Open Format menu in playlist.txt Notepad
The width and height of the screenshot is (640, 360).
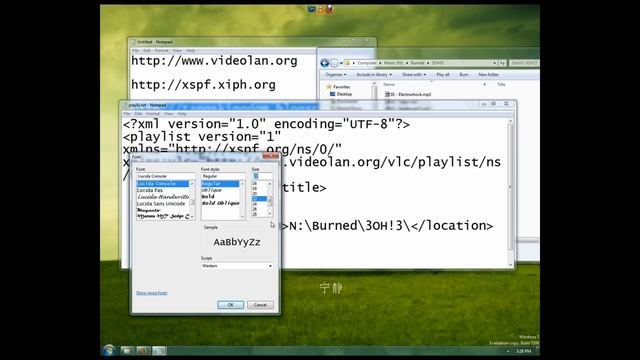pos(153,114)
